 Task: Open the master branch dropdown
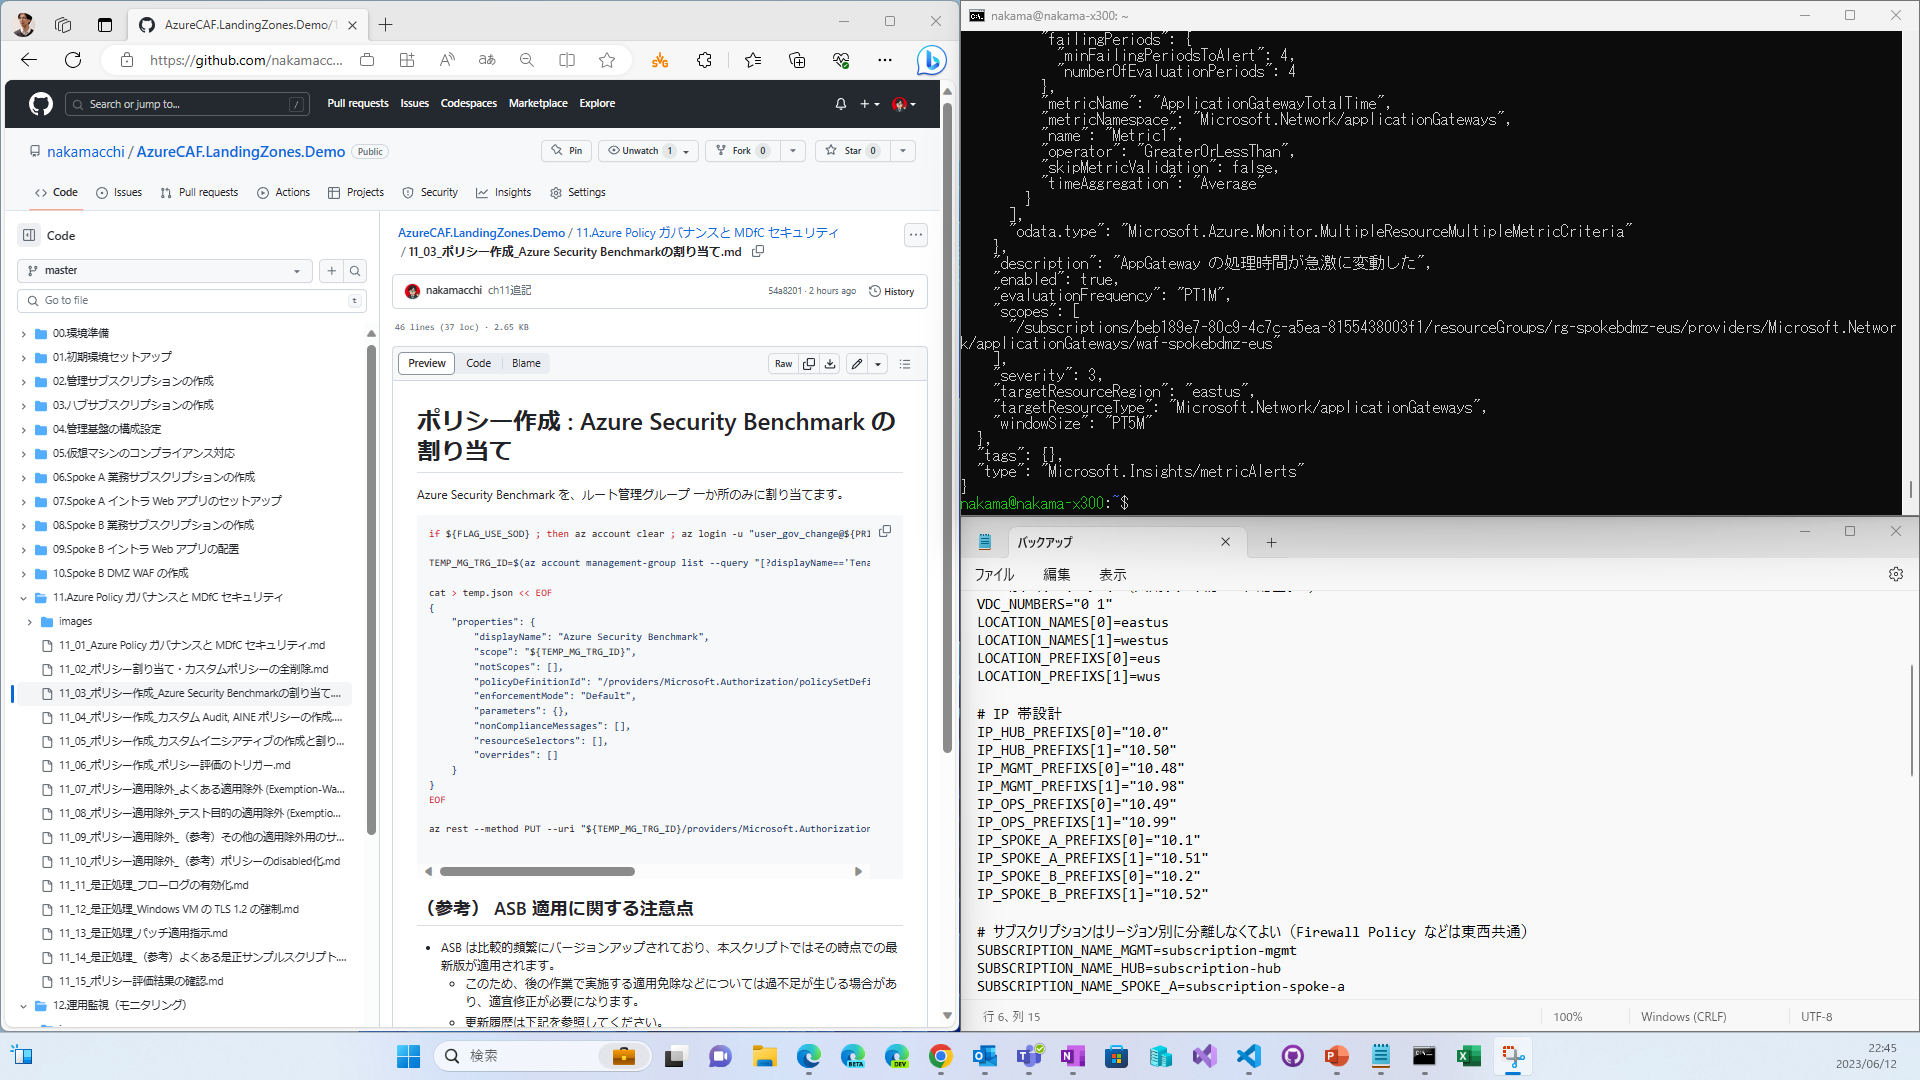pos(165,271)
